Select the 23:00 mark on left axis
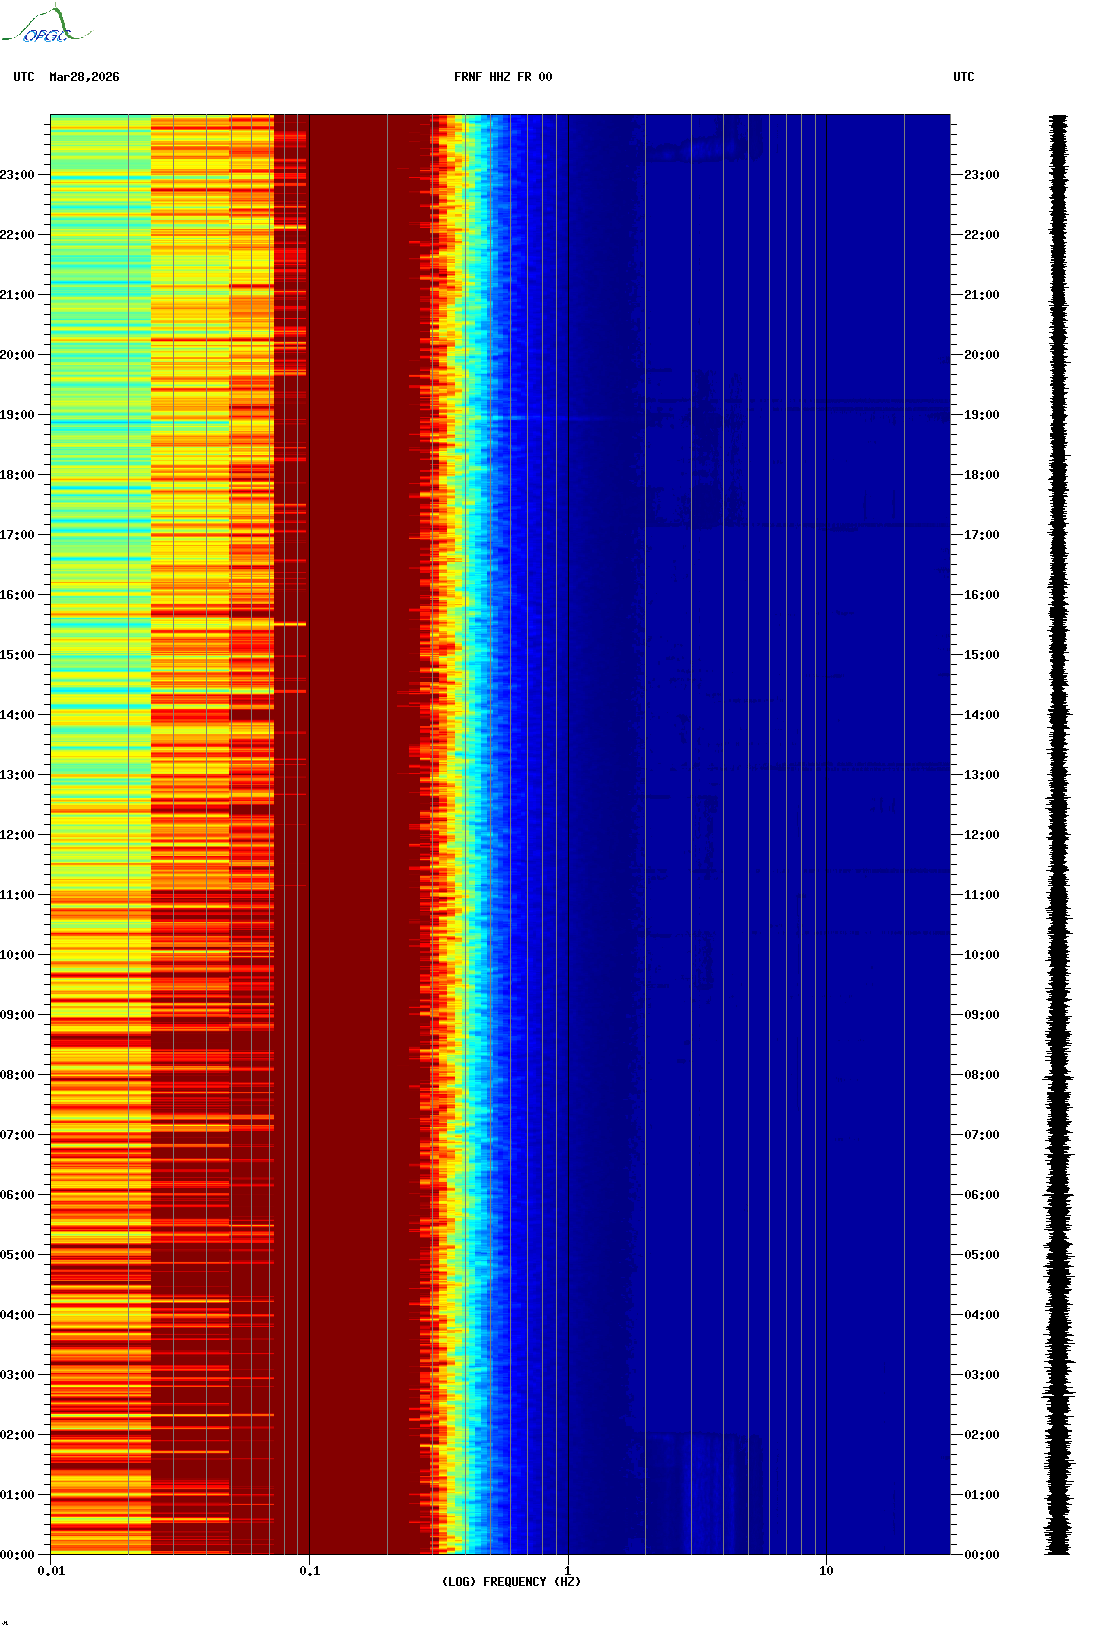This screenshot has height=1634, width=1102. click(18, 175)
